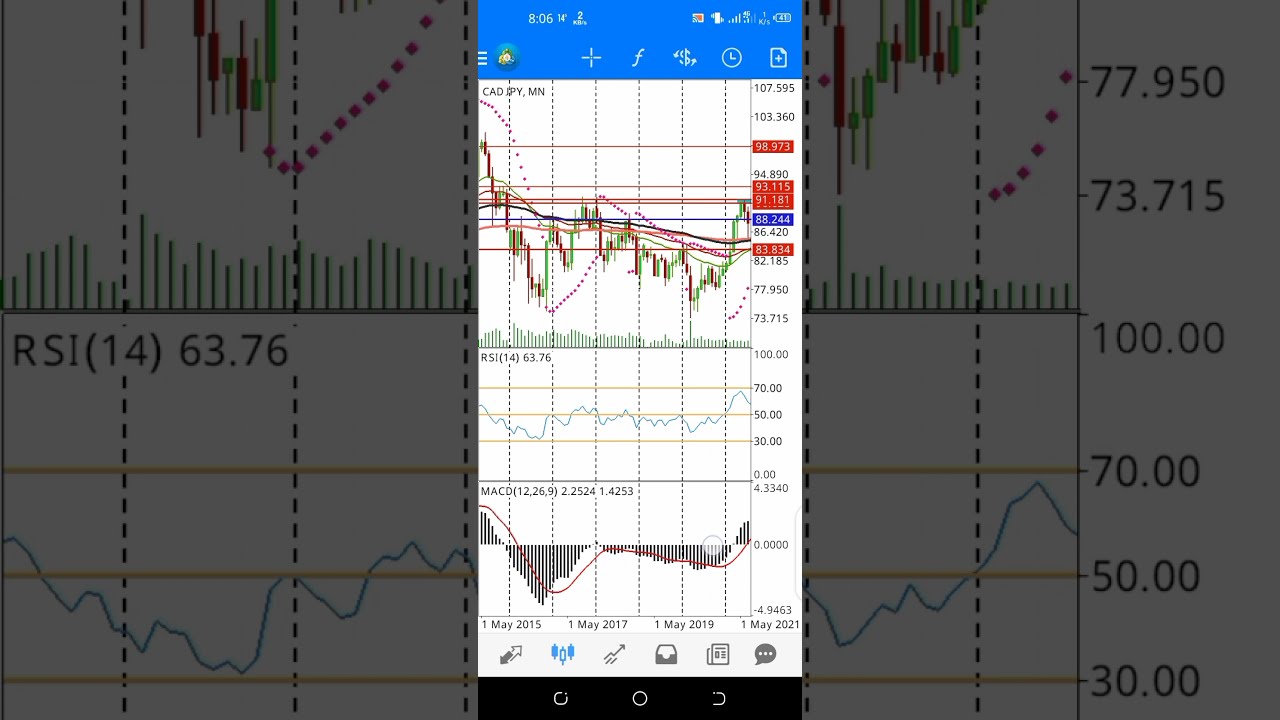Enable the crosshair cursor tool

[x=591, y=58]
